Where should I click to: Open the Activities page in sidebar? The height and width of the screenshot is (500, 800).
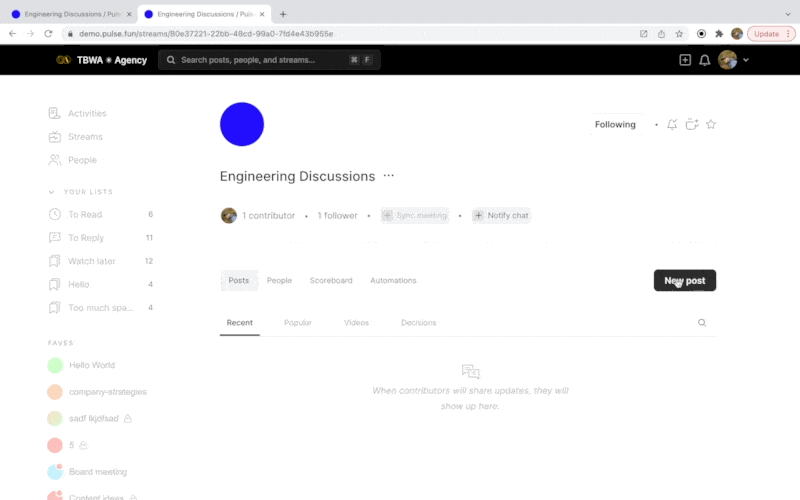pos(86,113)
